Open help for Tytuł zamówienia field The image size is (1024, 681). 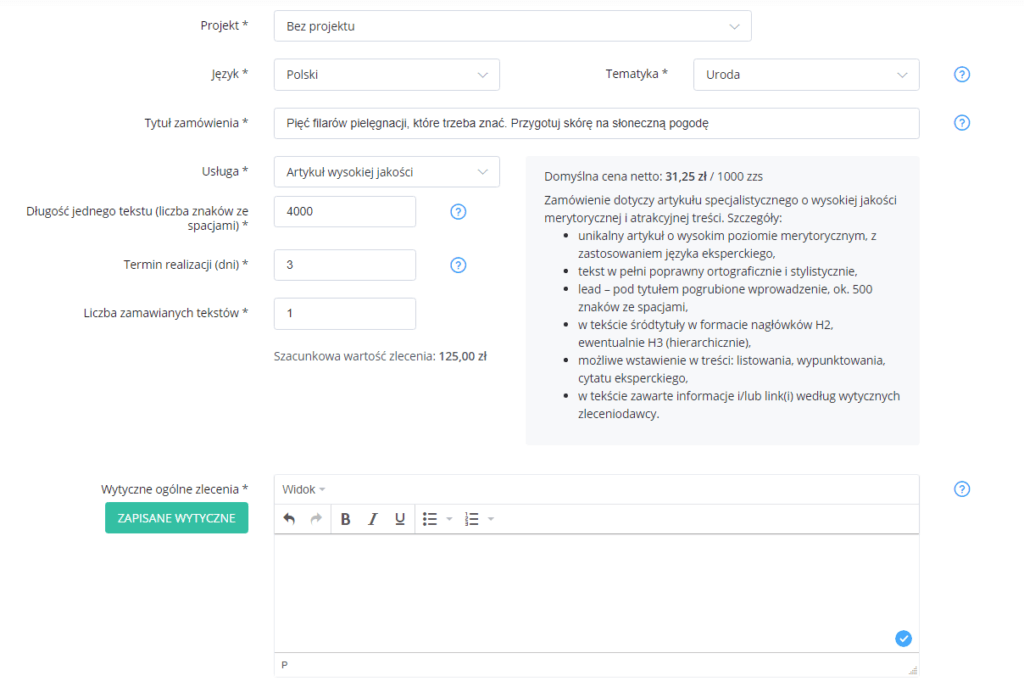click(962, 123)
